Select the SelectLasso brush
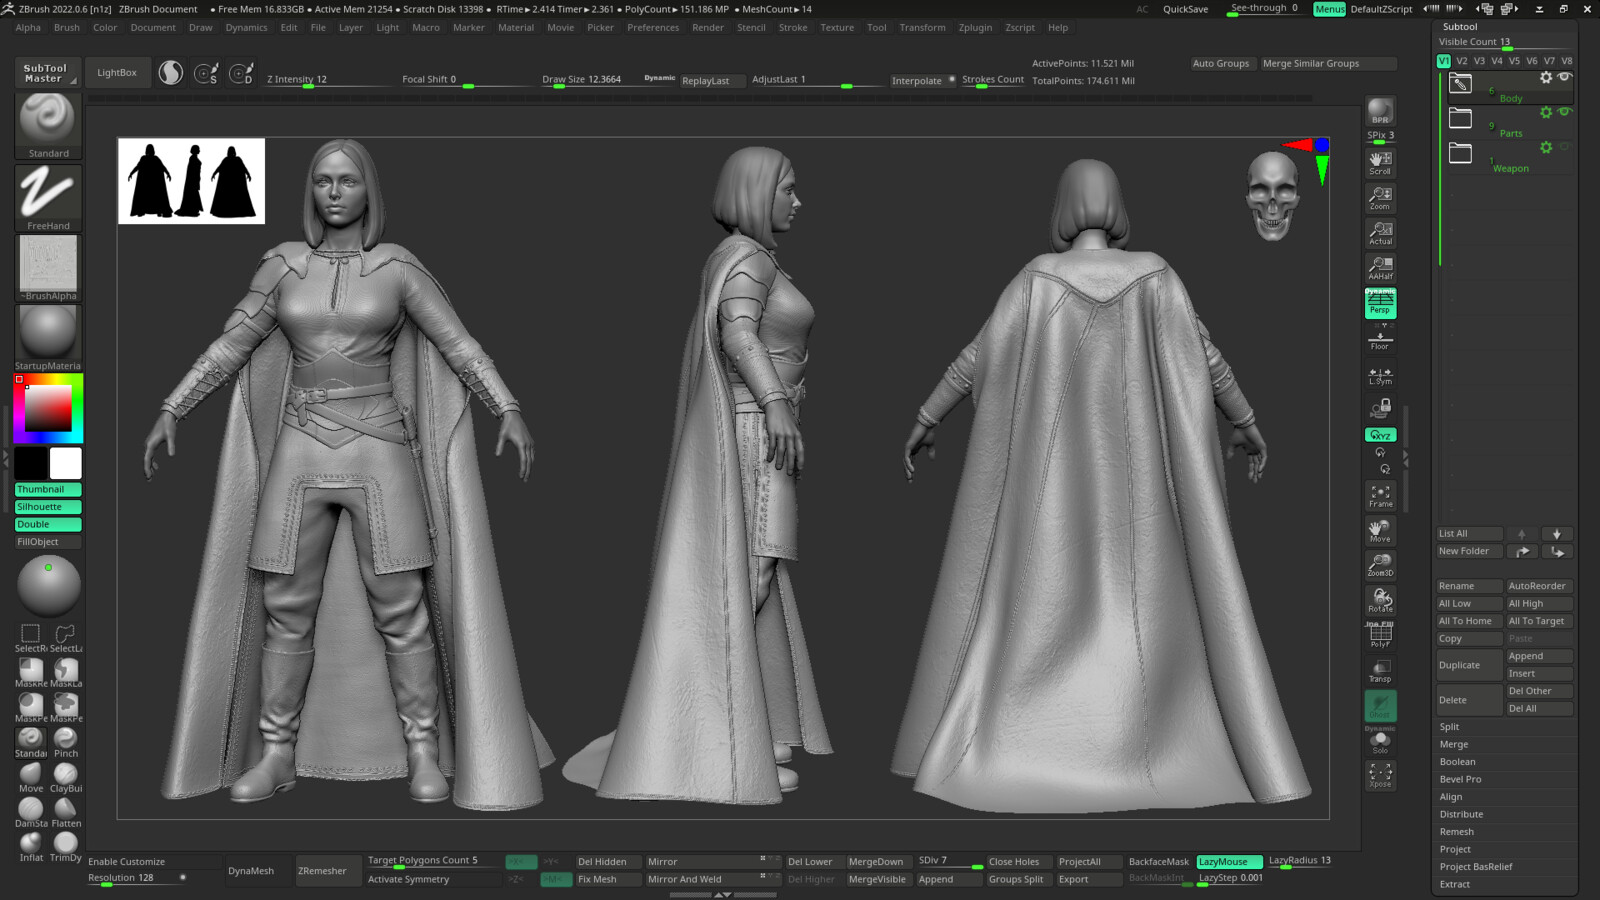The height and width of the screenshot is (900, 1600). tap(66, 638)
